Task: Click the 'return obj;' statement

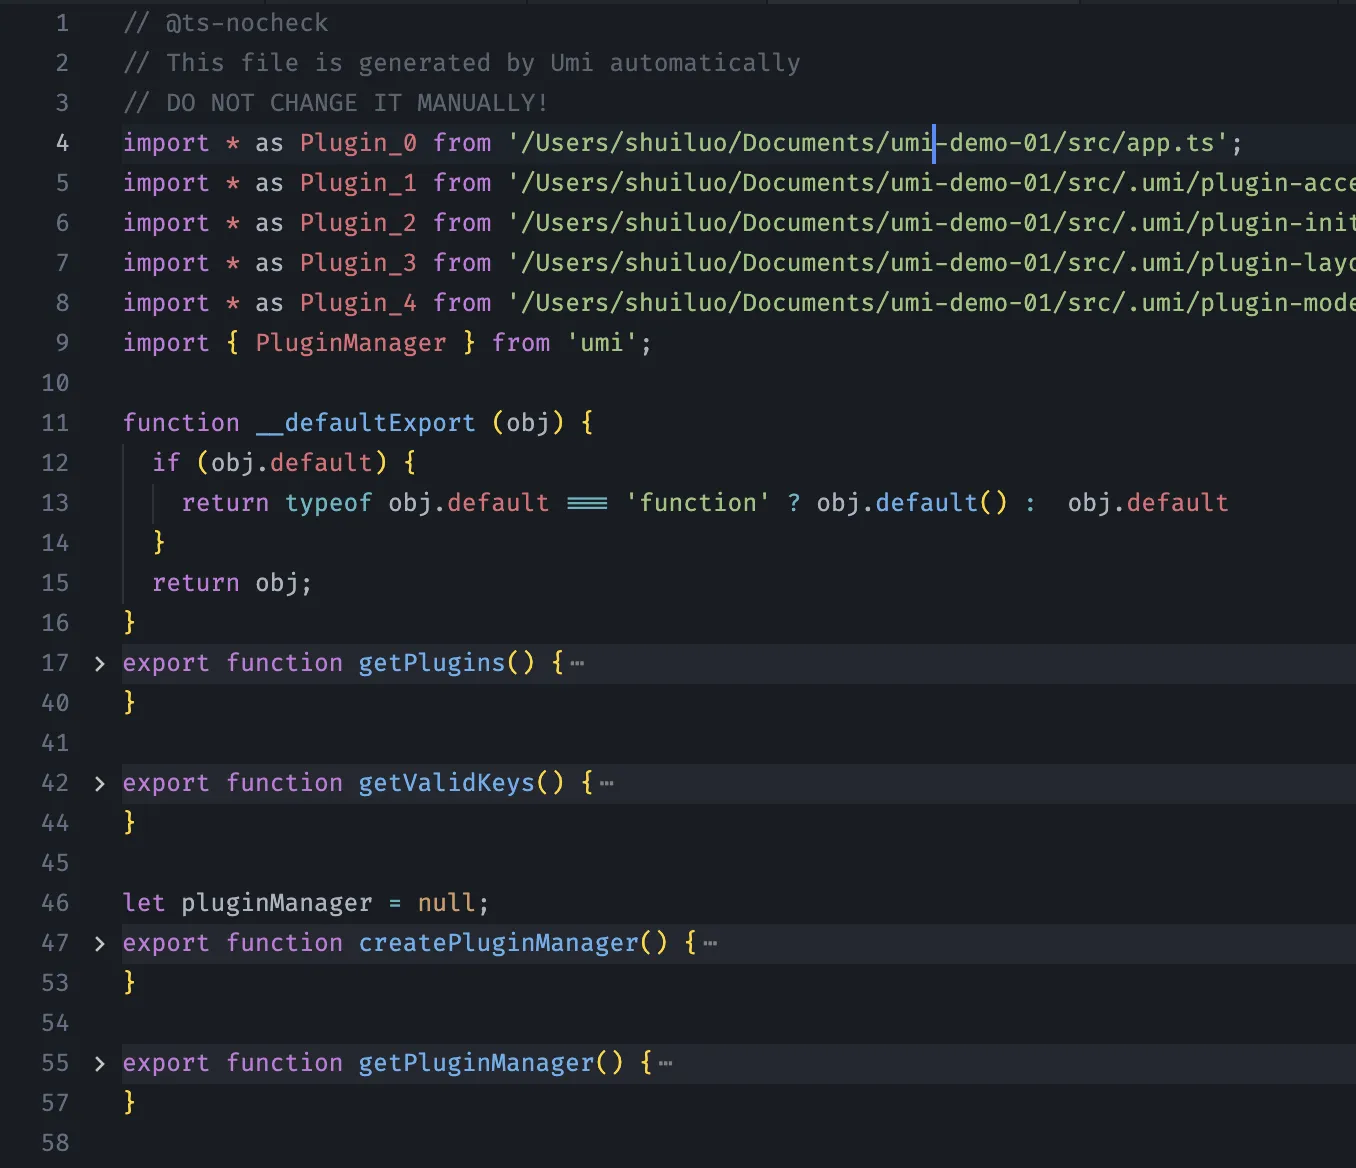Action: tap(232, 583)
